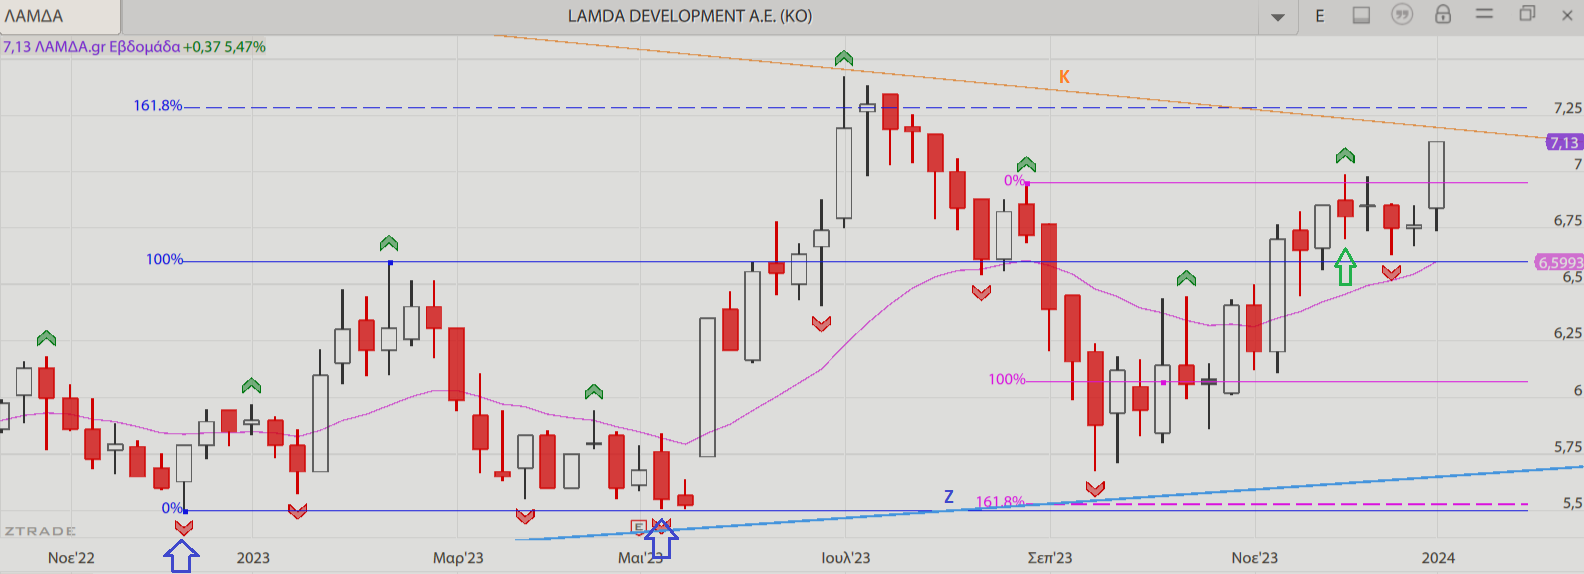1584x574 pixels.
Task: Click red chevron just above magenta 161.8% line
Action: point(1096,488)
